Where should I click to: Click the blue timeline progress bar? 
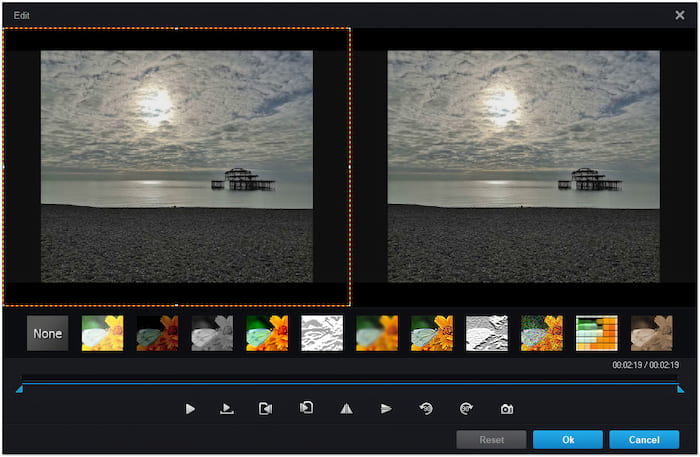point(350,384)
